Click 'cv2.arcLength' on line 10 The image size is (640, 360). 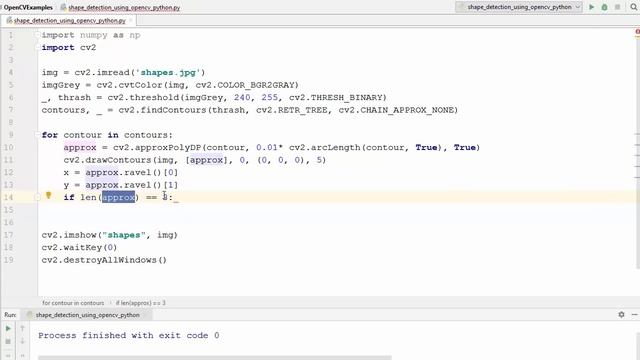pyautogui.click(x=324, y=147)
